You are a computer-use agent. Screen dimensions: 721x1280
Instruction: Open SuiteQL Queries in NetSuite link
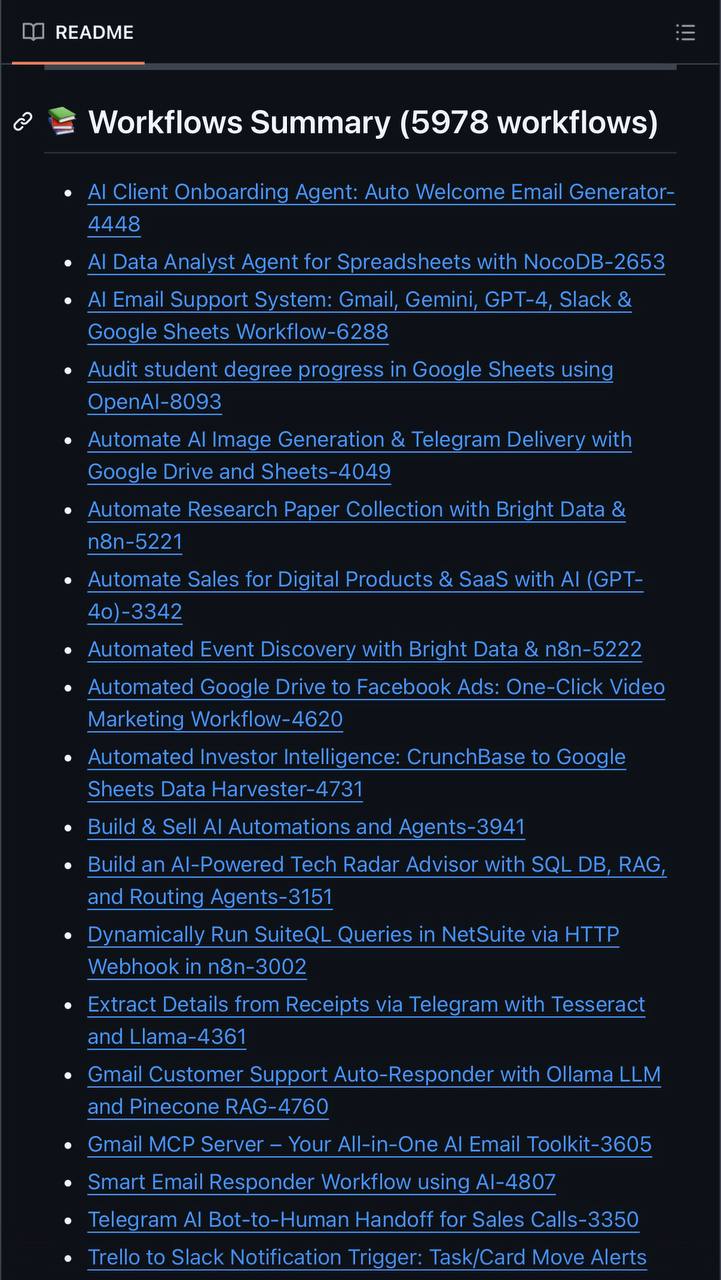[x=353, y=935]
